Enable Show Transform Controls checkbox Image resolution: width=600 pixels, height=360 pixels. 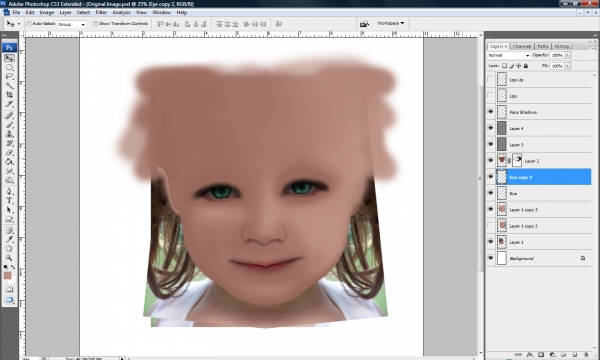96,24
